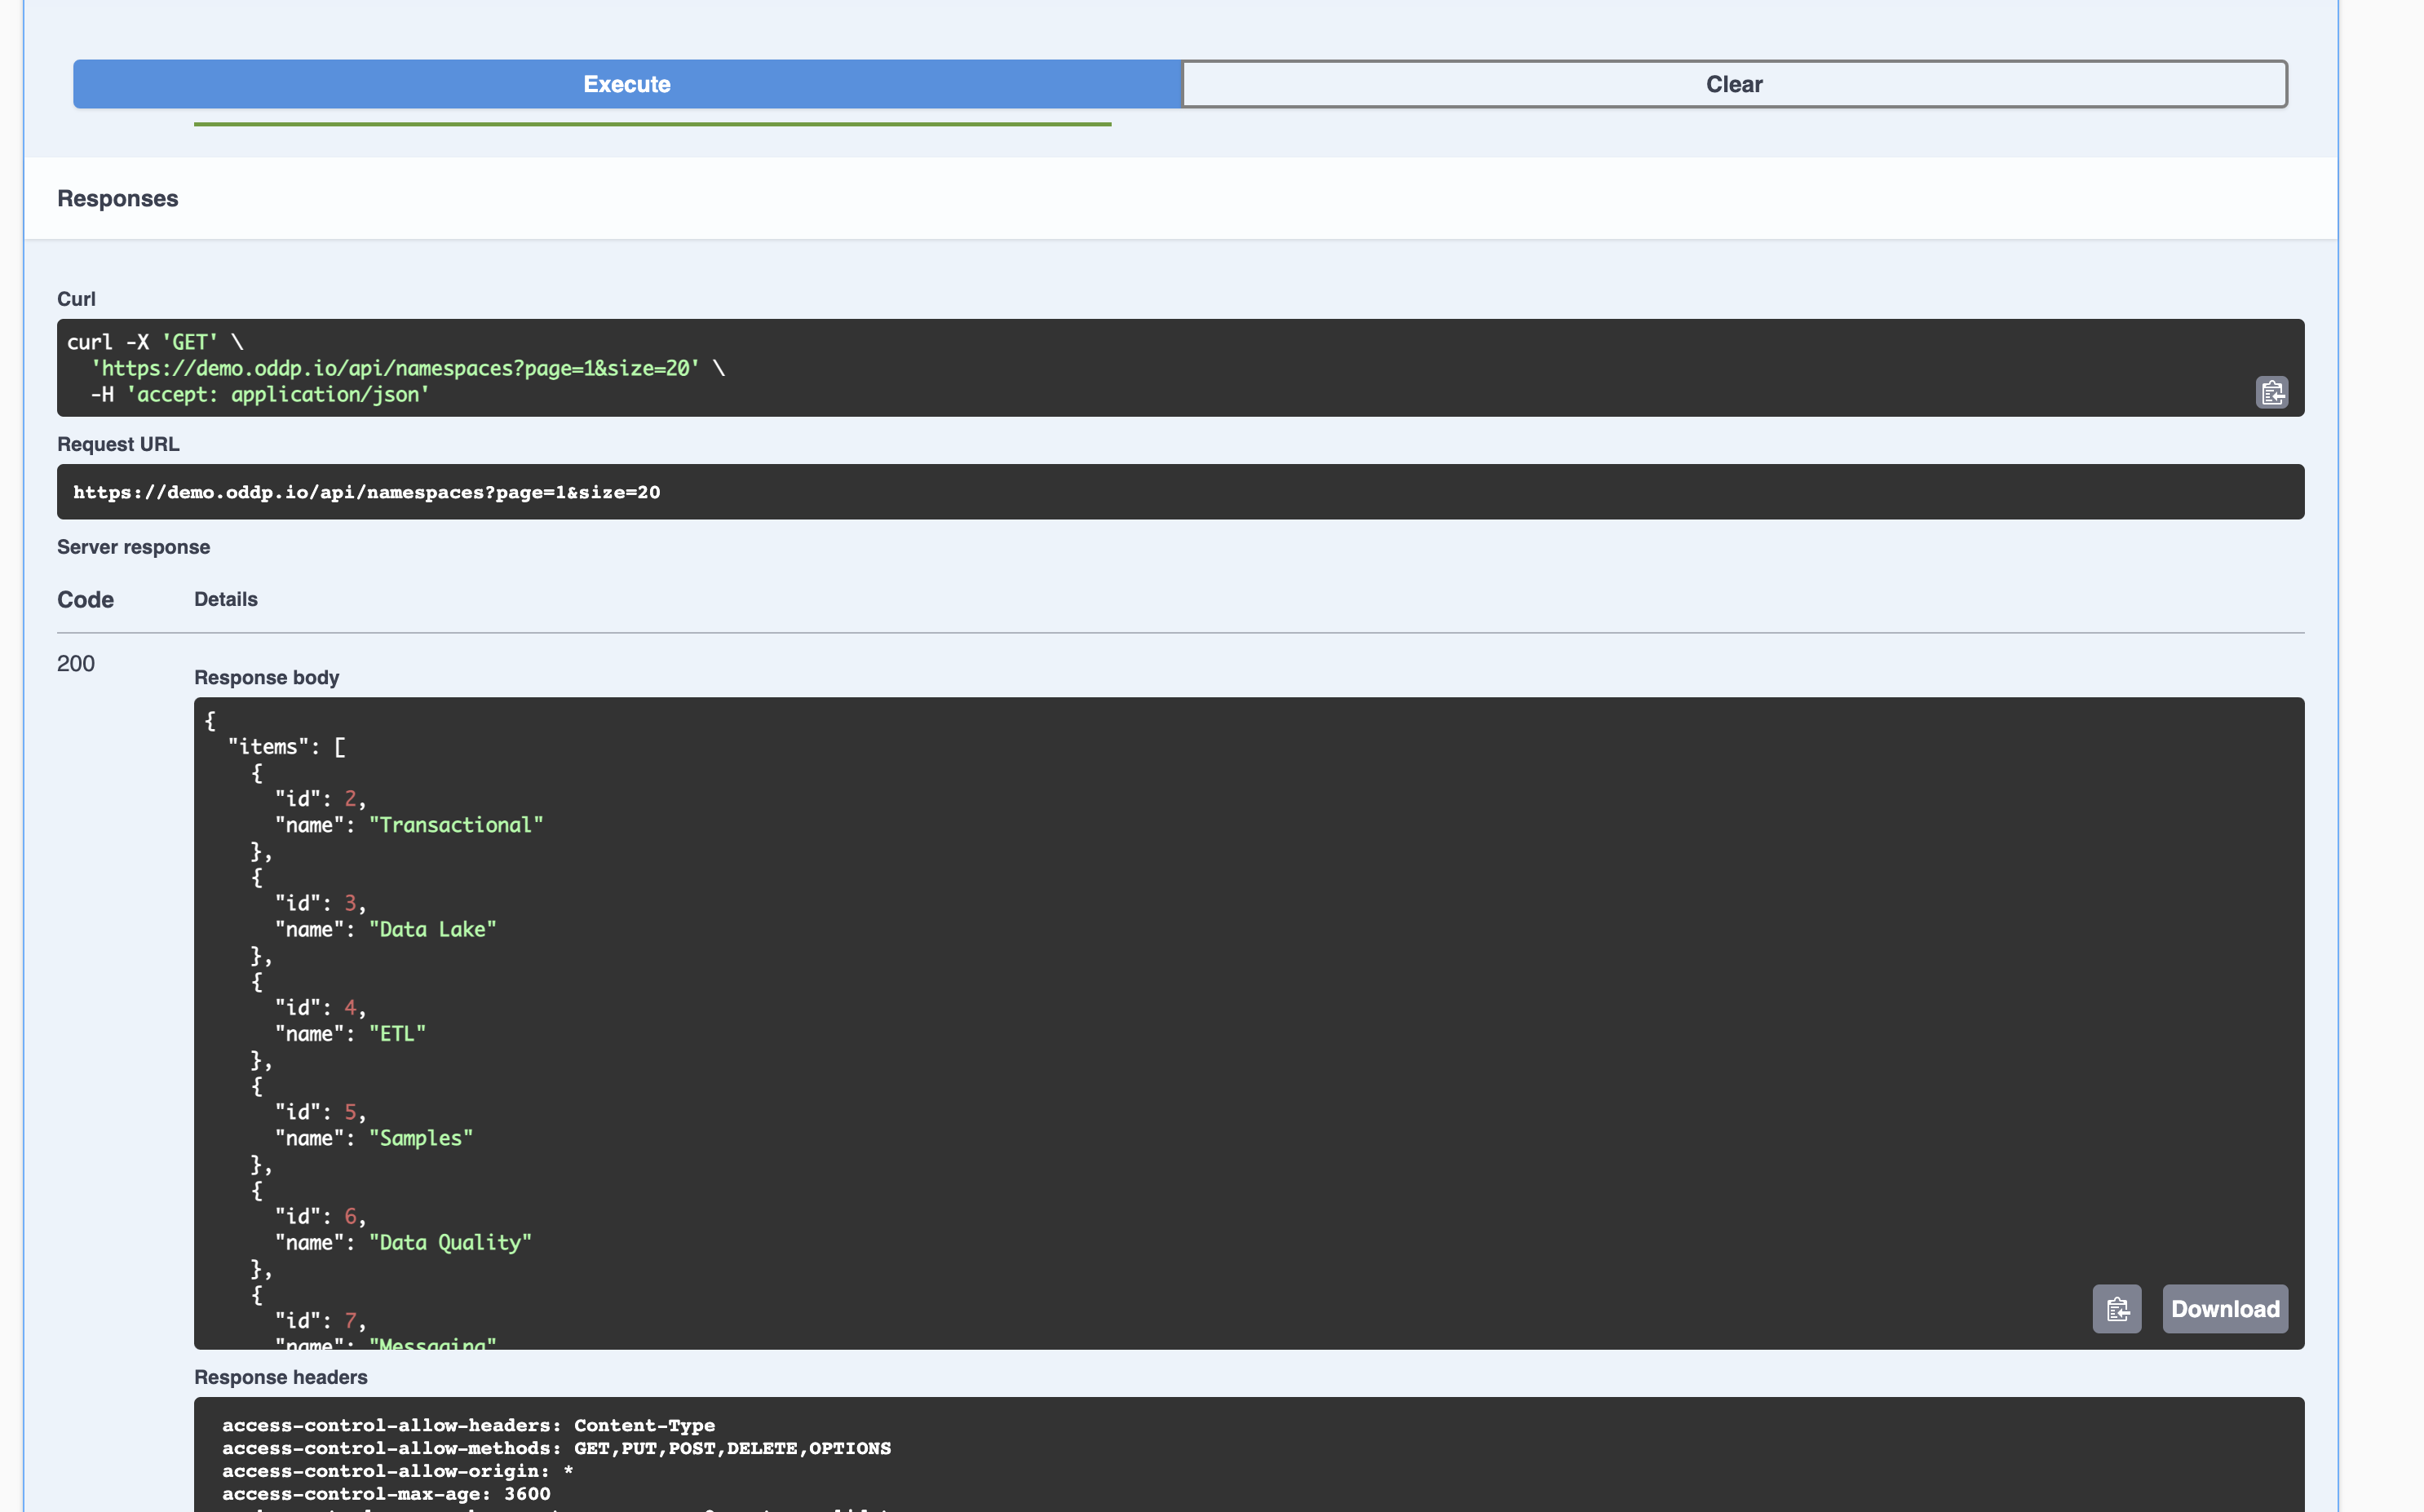Click the Responses section heading
The image size is (2424, 1512).
click(x=118, y=199)
